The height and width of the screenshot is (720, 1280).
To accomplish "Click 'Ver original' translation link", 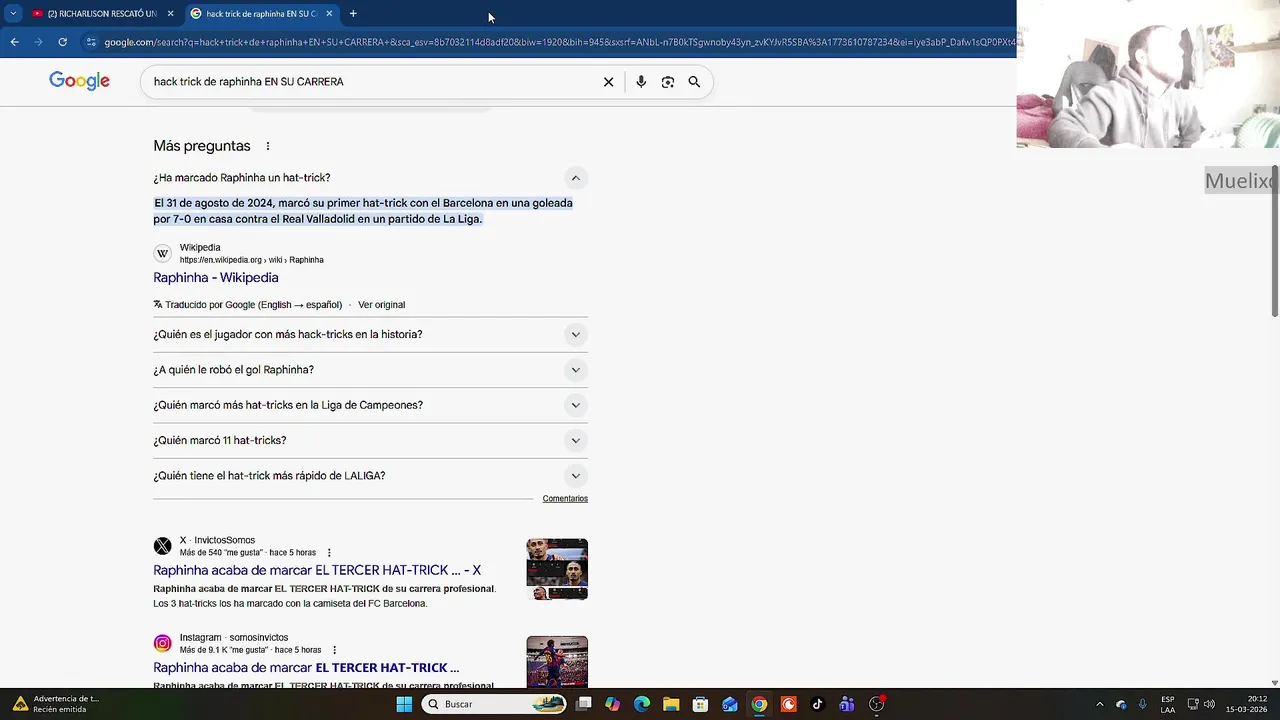I will [x=381, y=305].
